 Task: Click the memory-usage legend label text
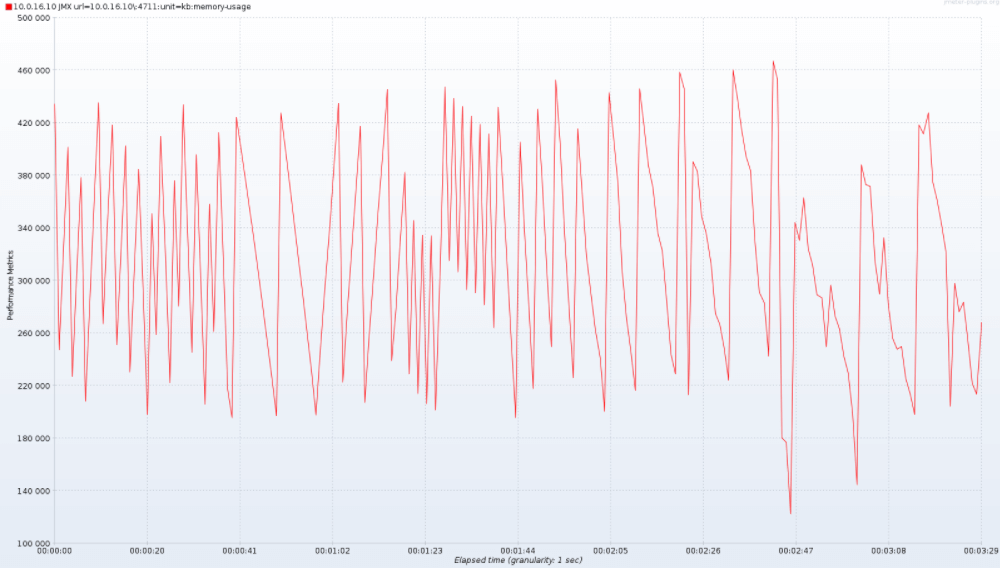coord(132,7)
